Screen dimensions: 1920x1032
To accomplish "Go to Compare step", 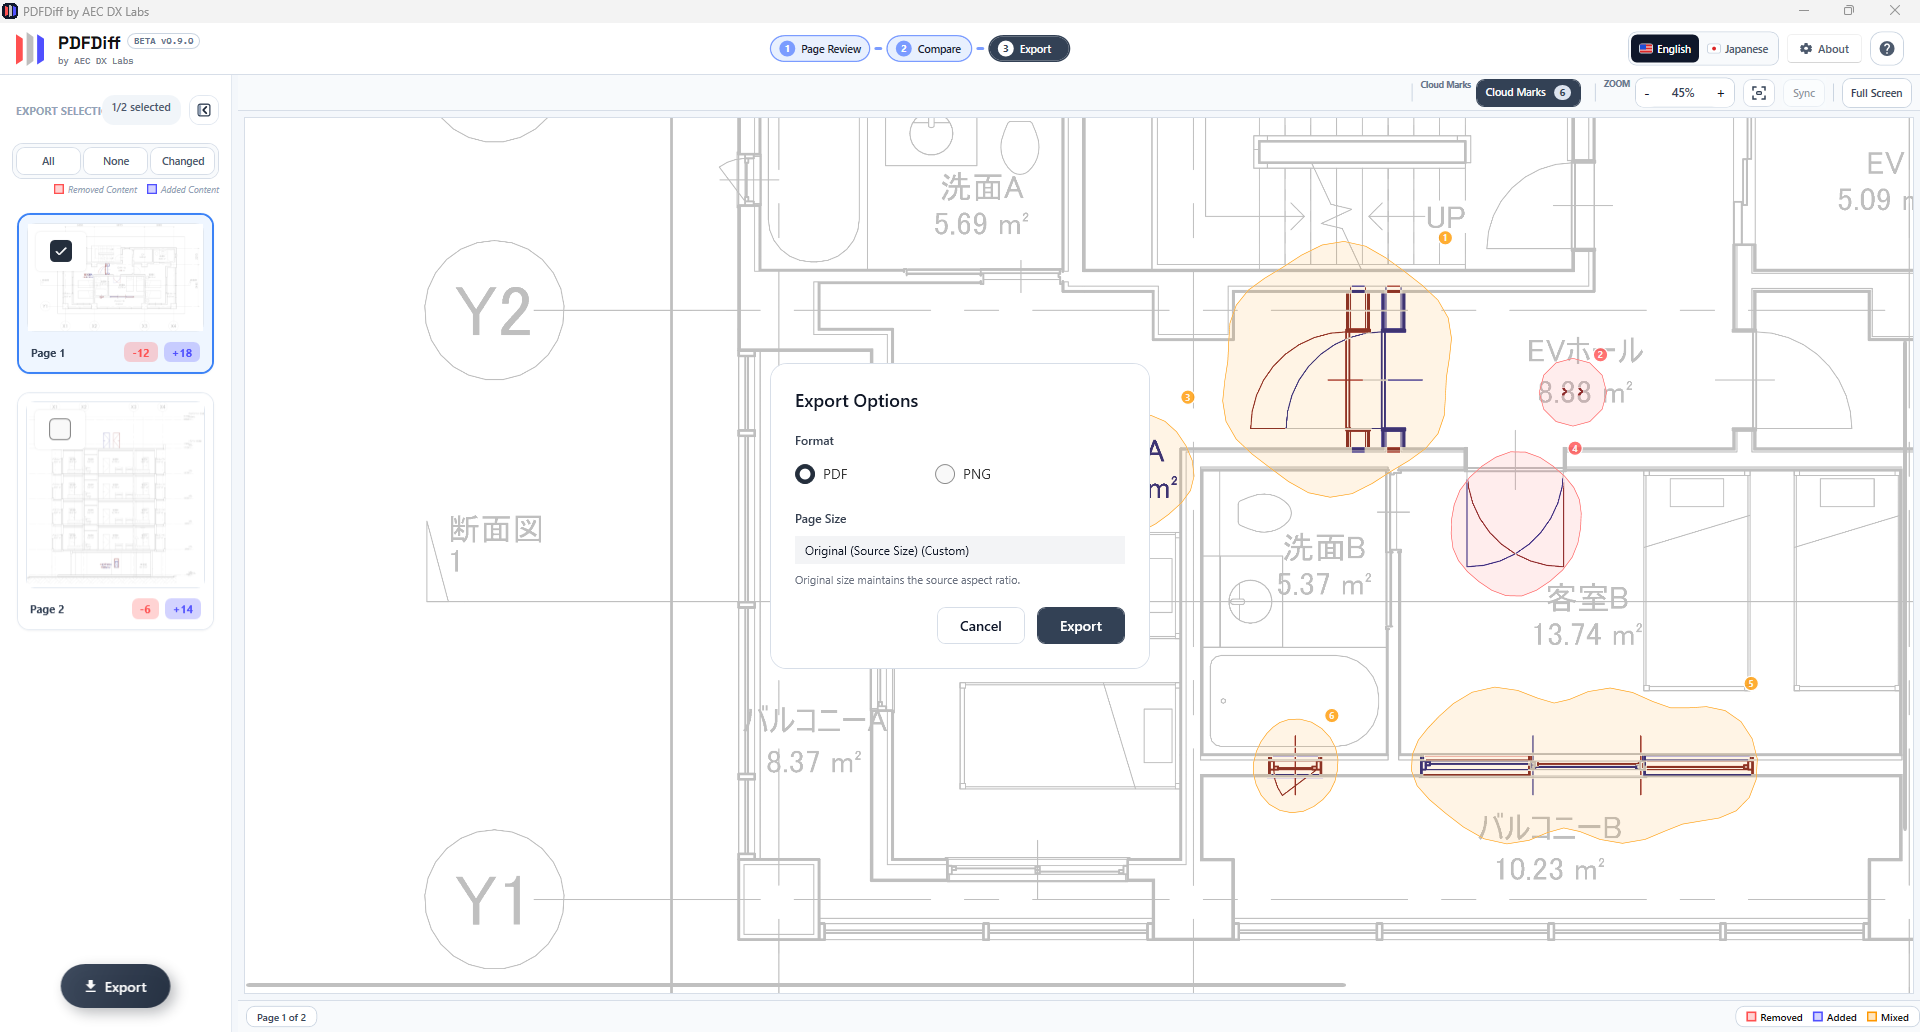I will [929, 49].
